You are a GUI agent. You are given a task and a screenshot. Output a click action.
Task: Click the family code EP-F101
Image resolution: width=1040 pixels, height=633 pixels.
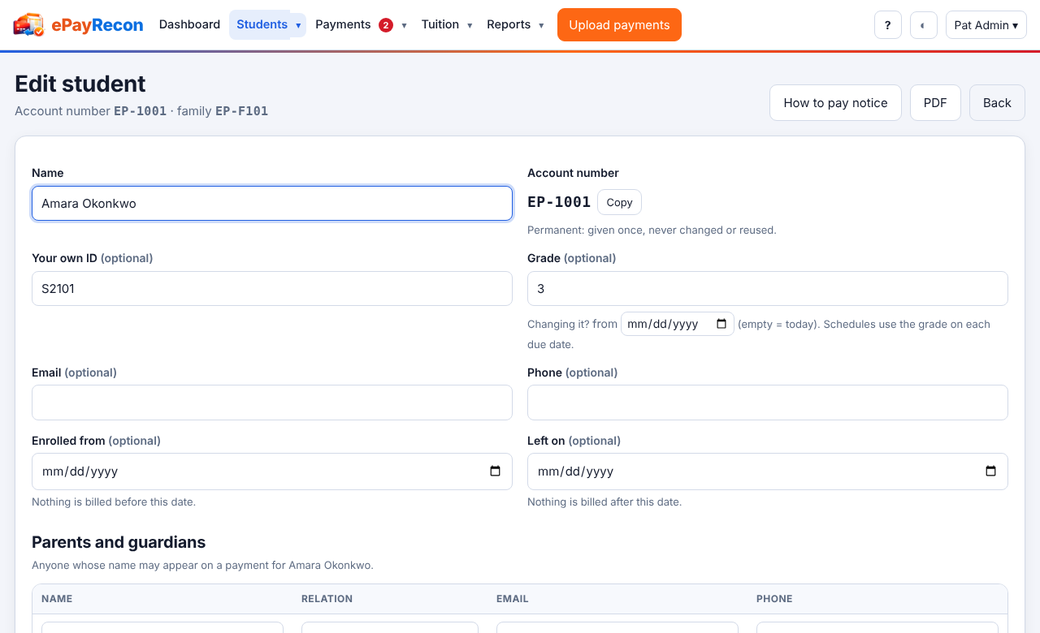click(241, 111)
